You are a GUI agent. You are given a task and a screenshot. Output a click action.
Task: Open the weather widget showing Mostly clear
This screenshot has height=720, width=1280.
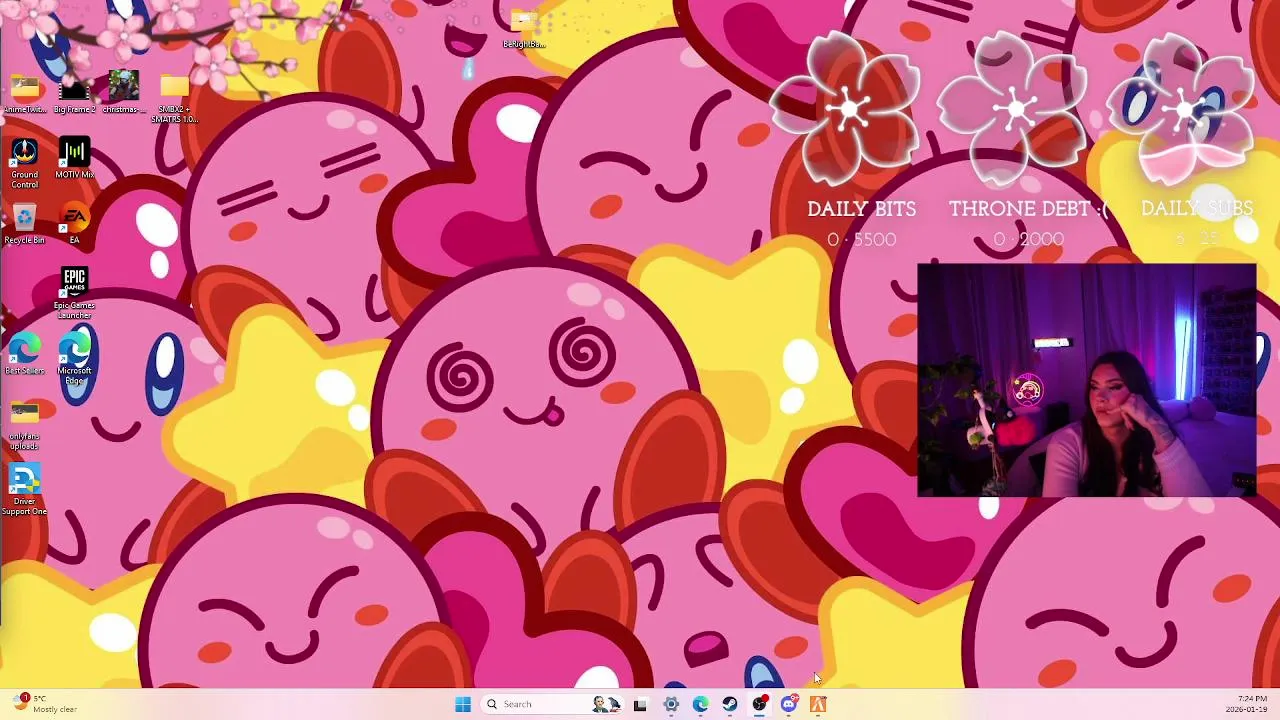coord(45,704)
